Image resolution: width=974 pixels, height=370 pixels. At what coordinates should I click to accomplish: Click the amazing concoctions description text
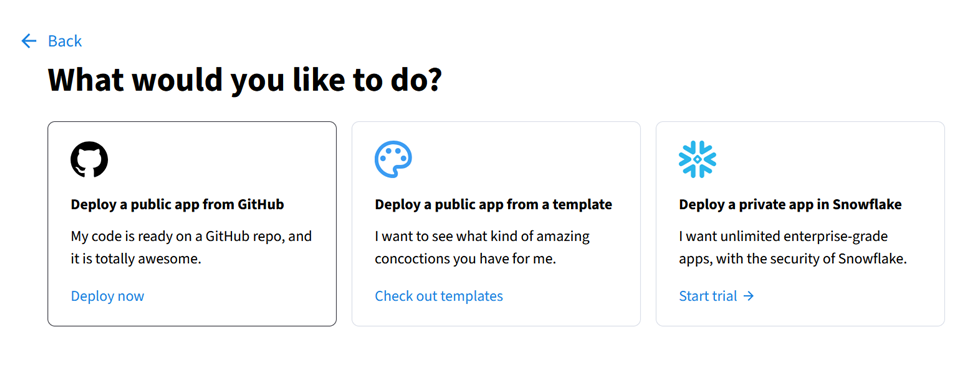point(482,248)
